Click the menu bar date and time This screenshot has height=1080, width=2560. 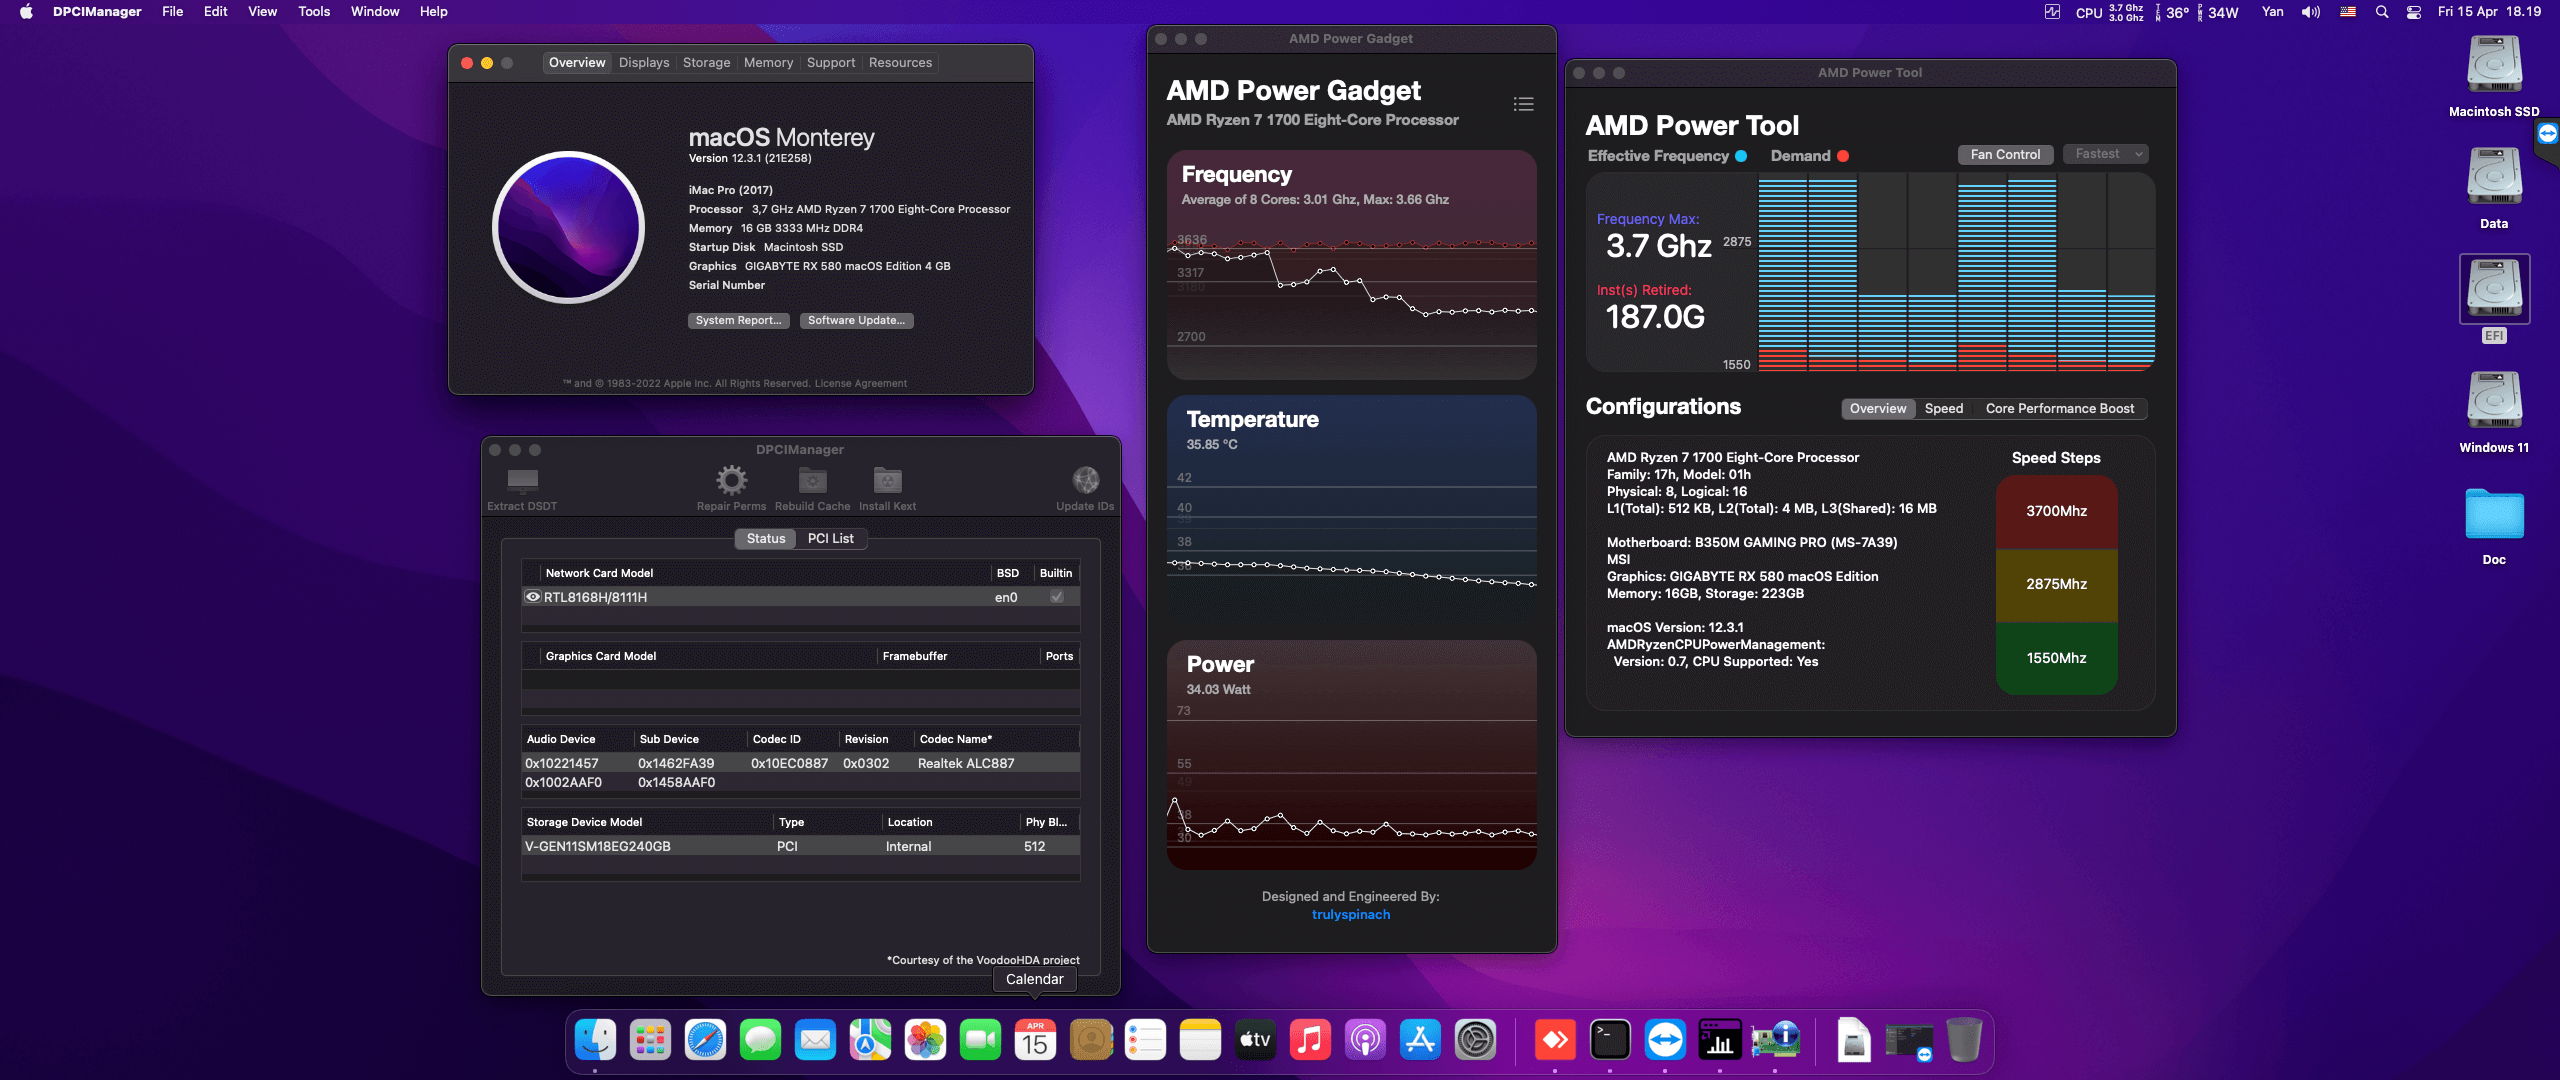click(x=2489, y=12)
